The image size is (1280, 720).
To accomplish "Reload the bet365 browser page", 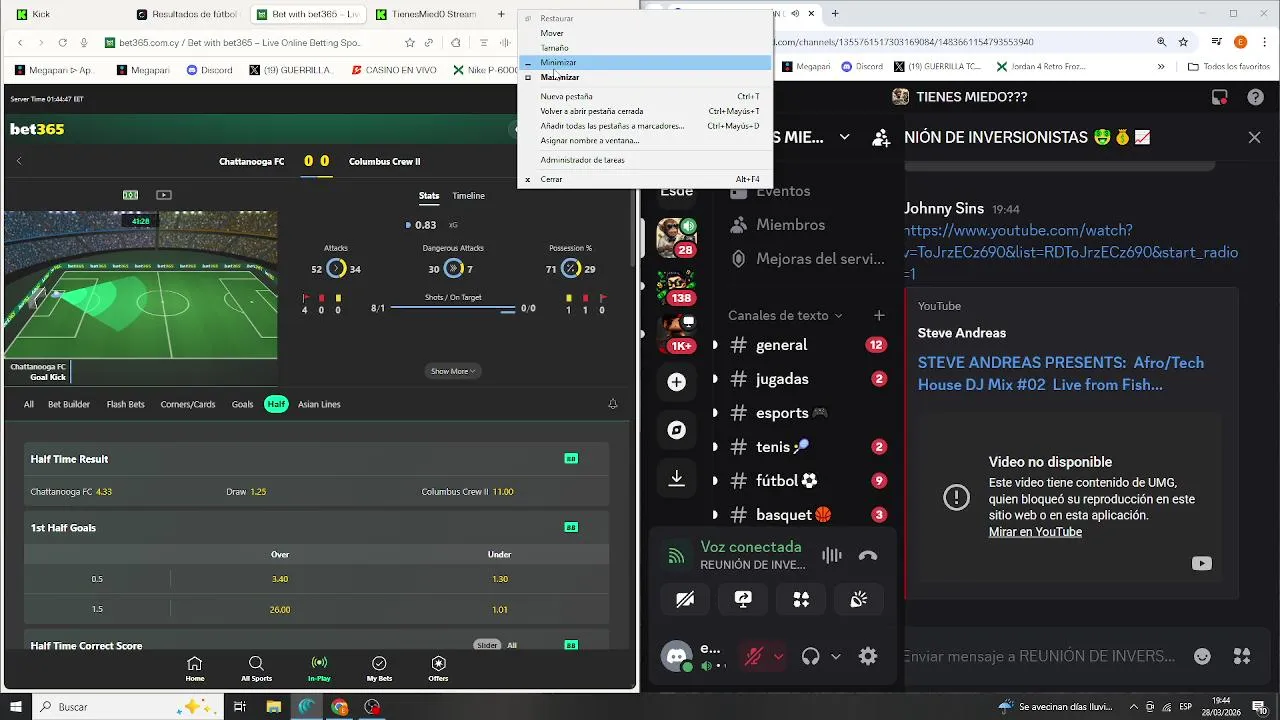I will (62, 43).
